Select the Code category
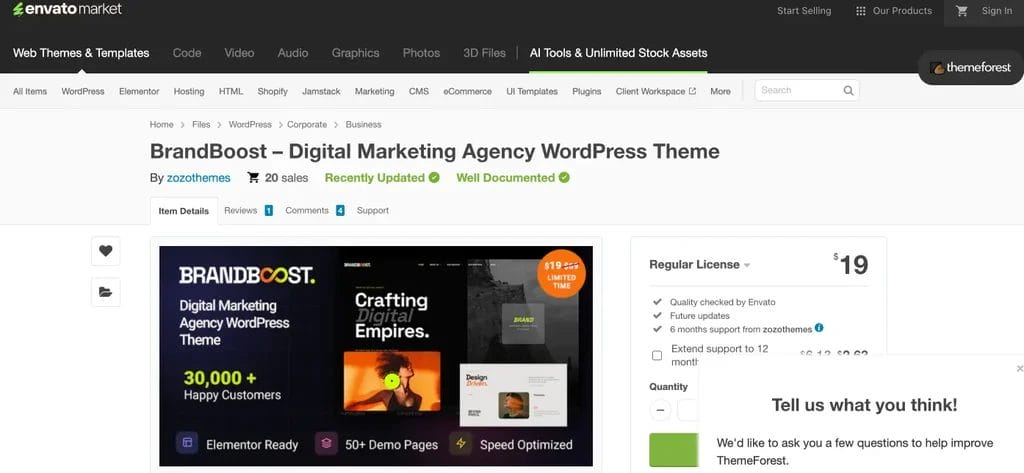The width and height of the screenshot is (1024, 473). pos(187,53)
